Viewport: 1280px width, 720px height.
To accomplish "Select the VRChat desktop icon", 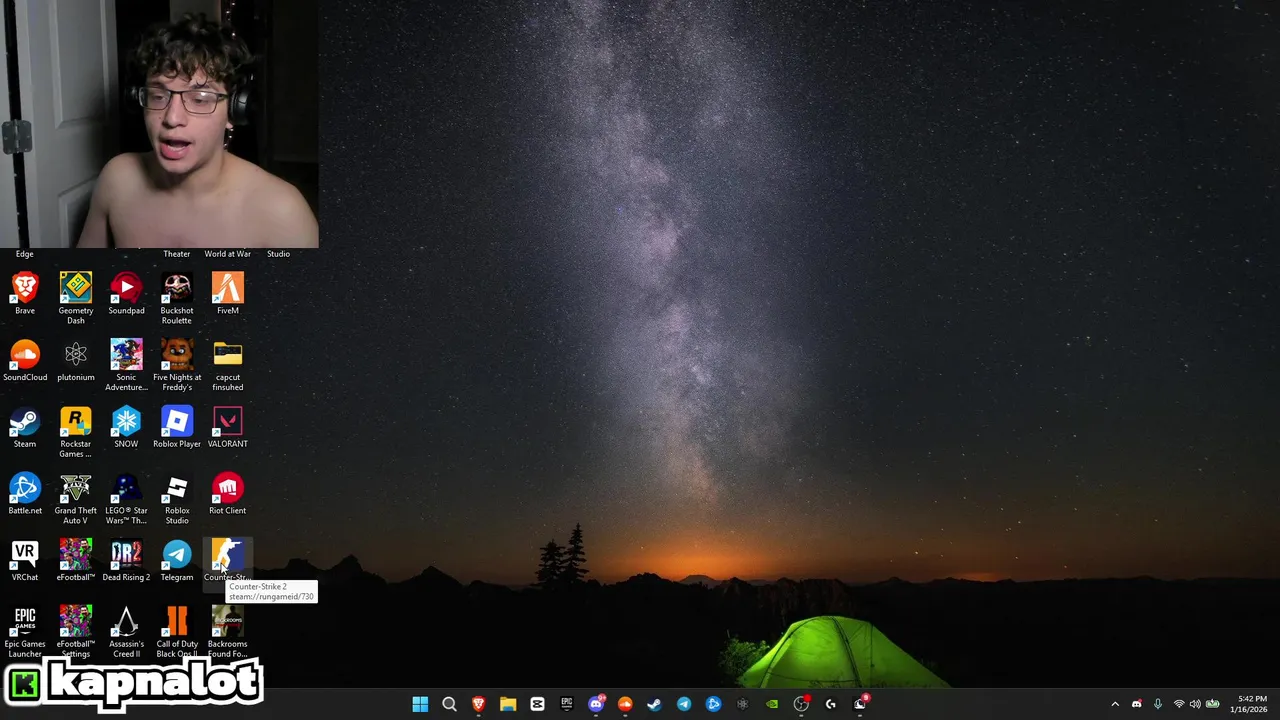I will [25, 561].
